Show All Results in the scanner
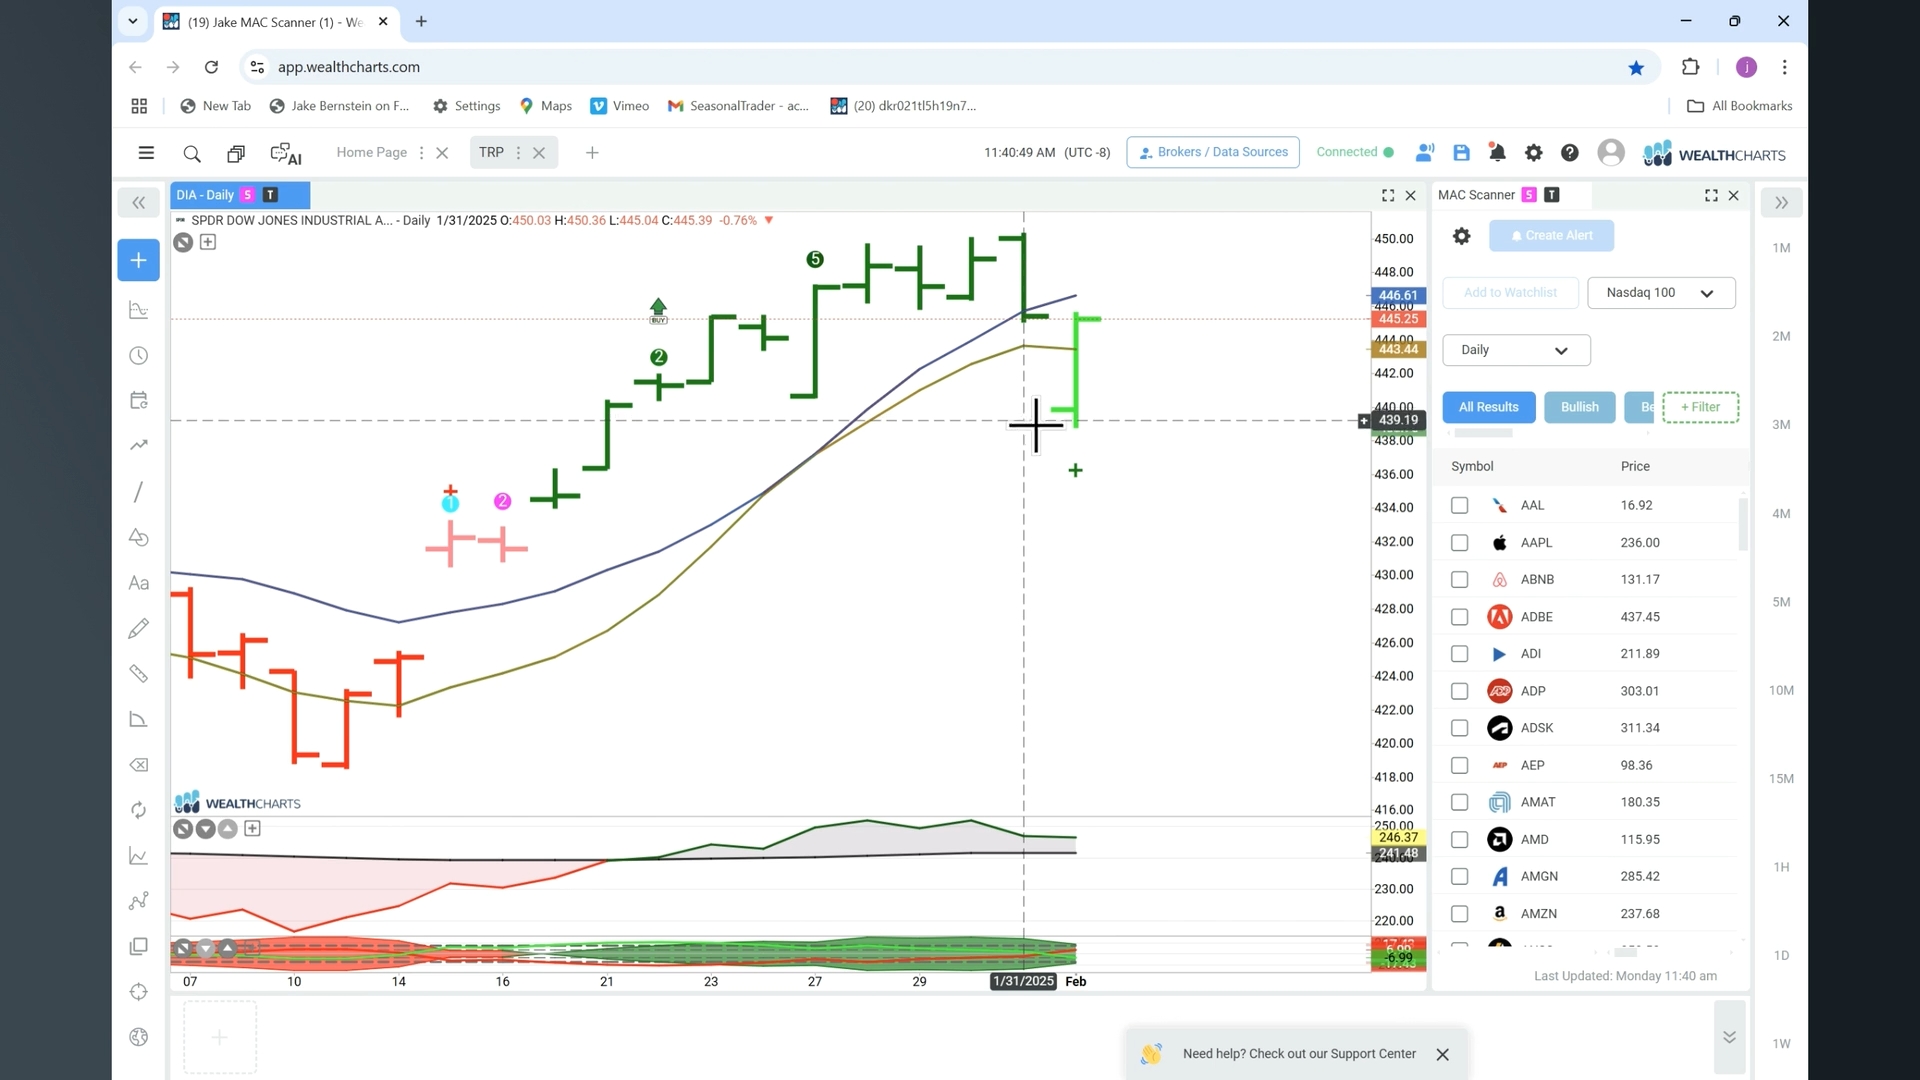Viewport: 1920px width, 1080px height. [1488, 408]
